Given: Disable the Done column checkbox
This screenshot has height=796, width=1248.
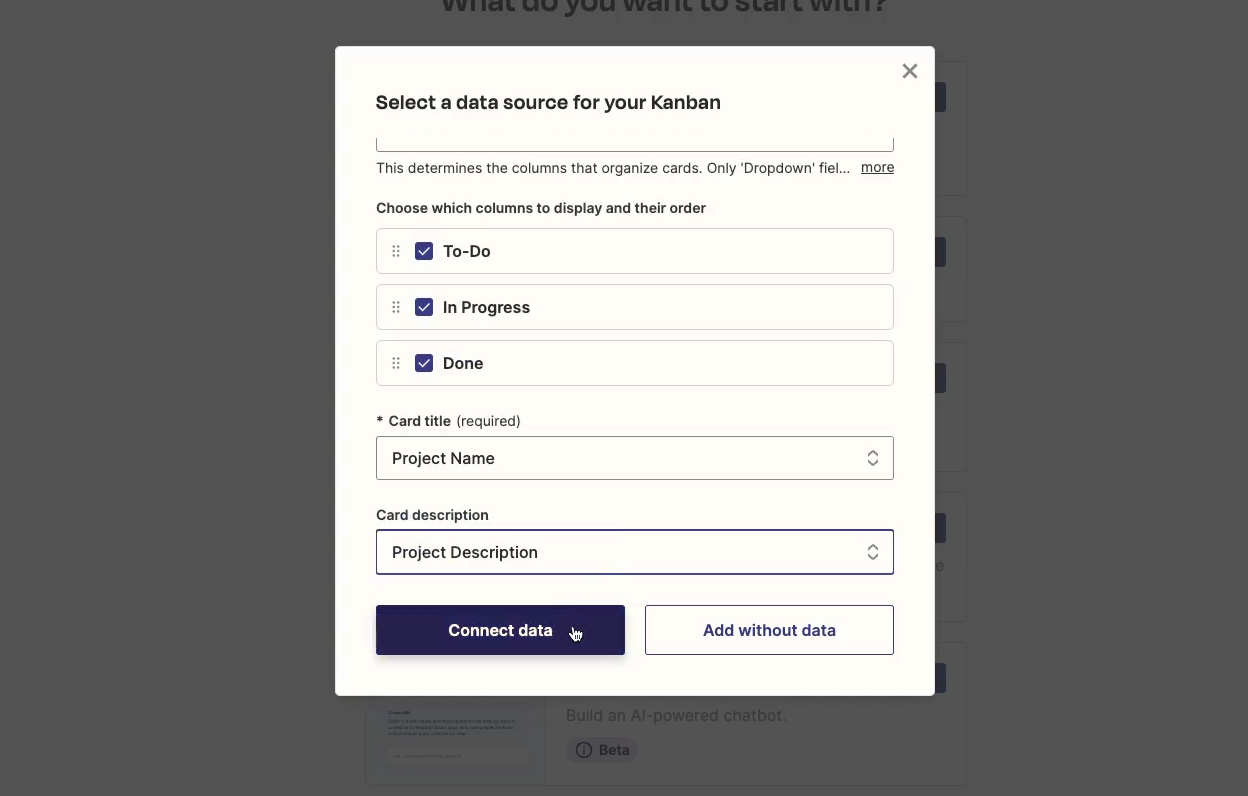Looking at the screenshot, I should [x=424, y=363].
